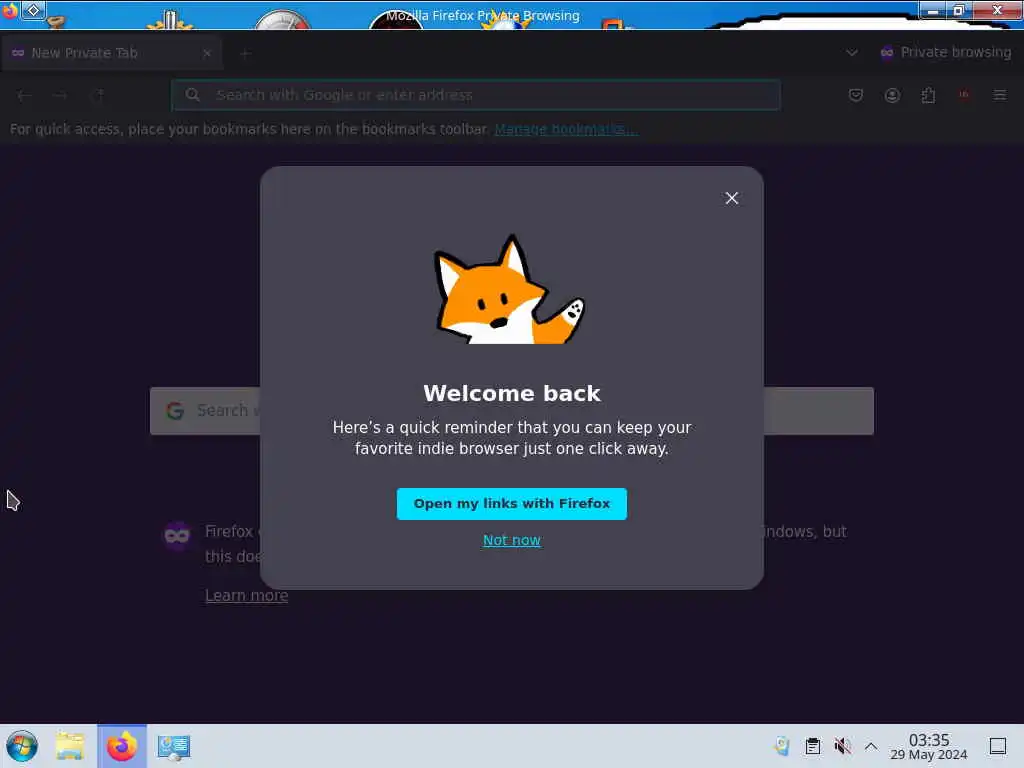Click the purple private mask icon
This screenshot has height=768, width=1024.
(x=177, y=536)
